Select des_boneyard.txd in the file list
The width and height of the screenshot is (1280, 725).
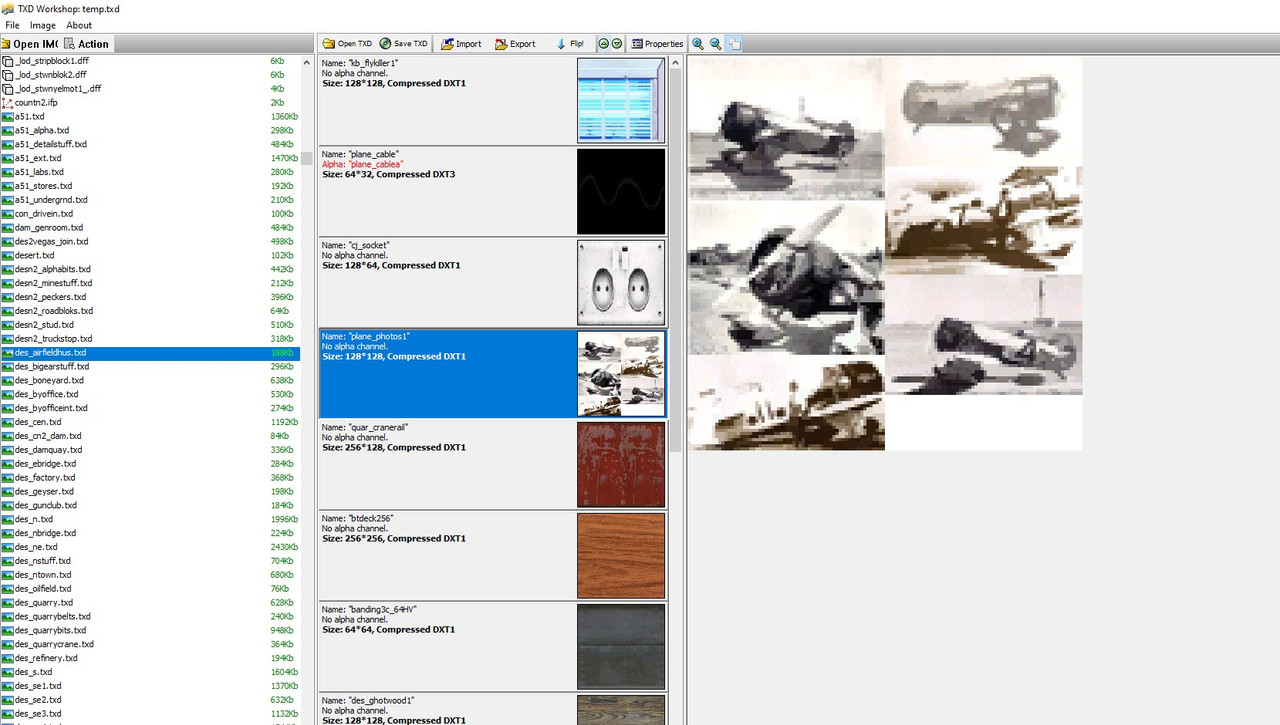point(150,381)
